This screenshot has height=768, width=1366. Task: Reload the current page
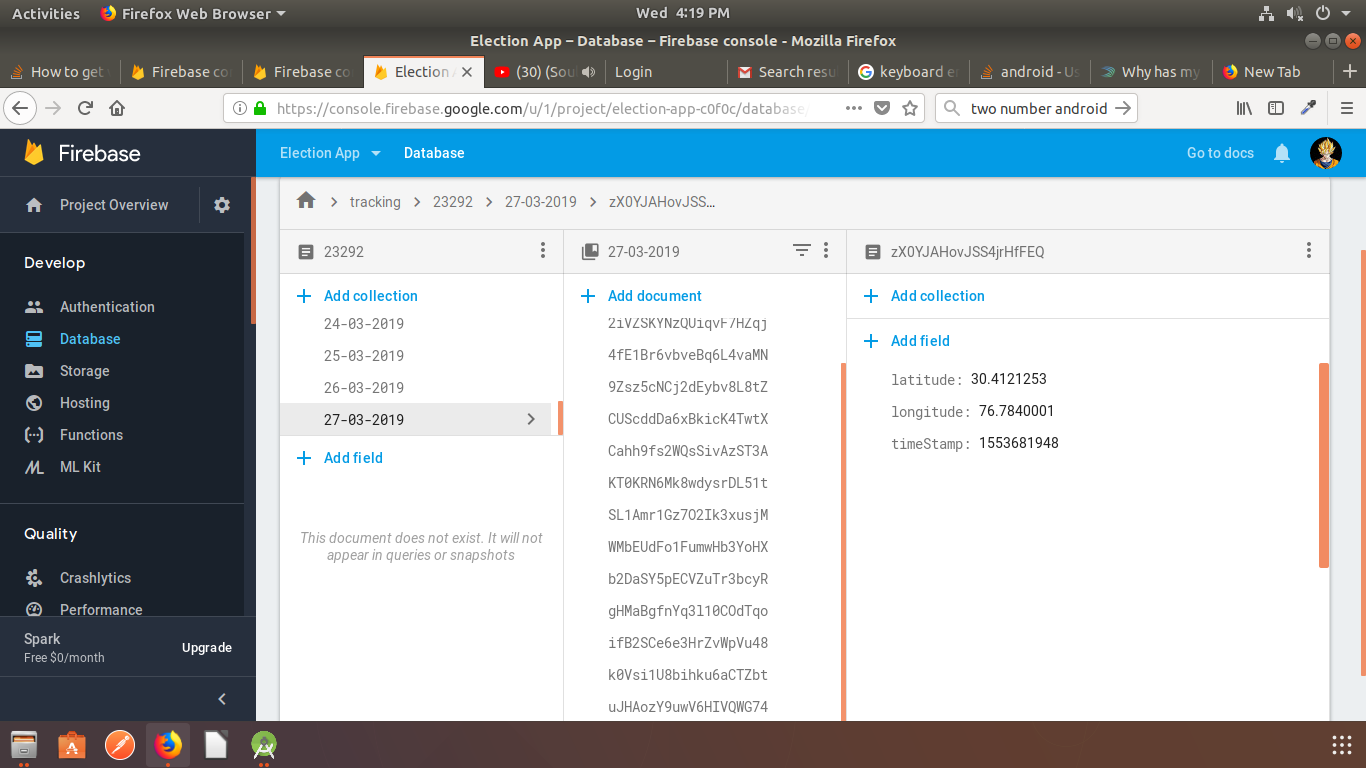[x=85, y=108]
